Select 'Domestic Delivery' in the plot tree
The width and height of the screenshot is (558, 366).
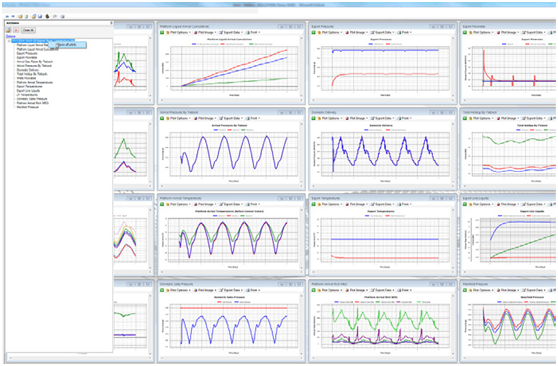point(28,70)
